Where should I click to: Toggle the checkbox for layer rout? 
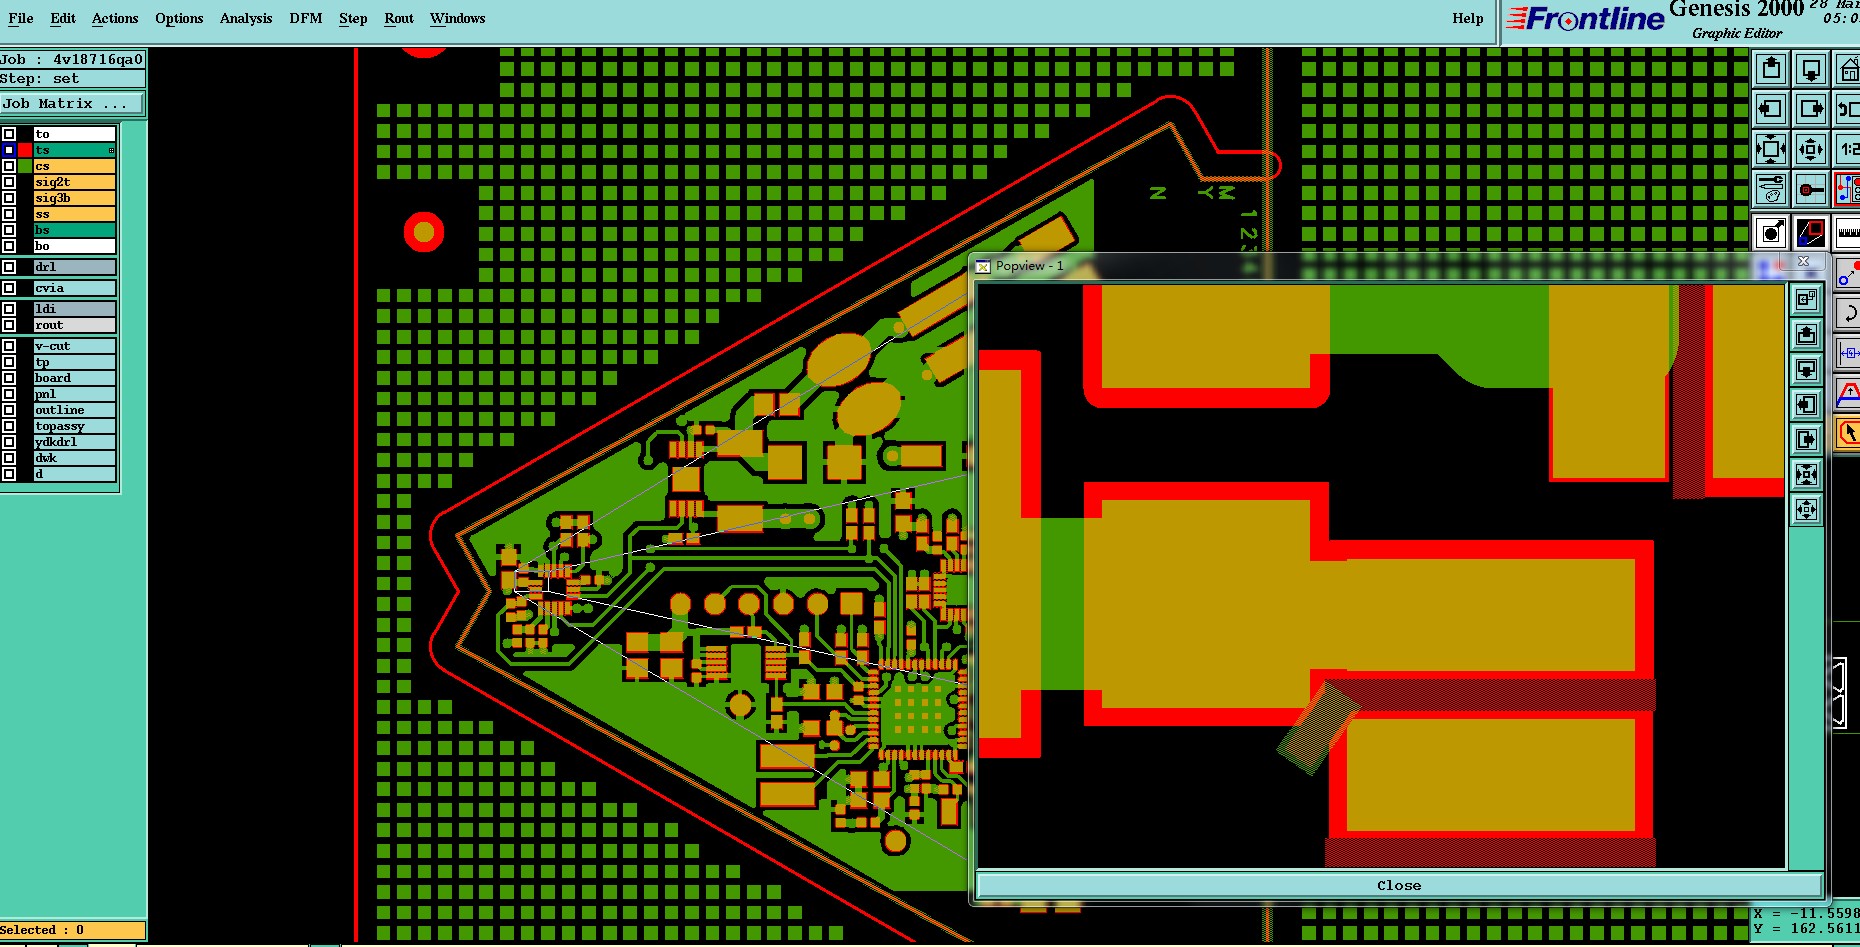pyautogui.click(x=9, y=325)
